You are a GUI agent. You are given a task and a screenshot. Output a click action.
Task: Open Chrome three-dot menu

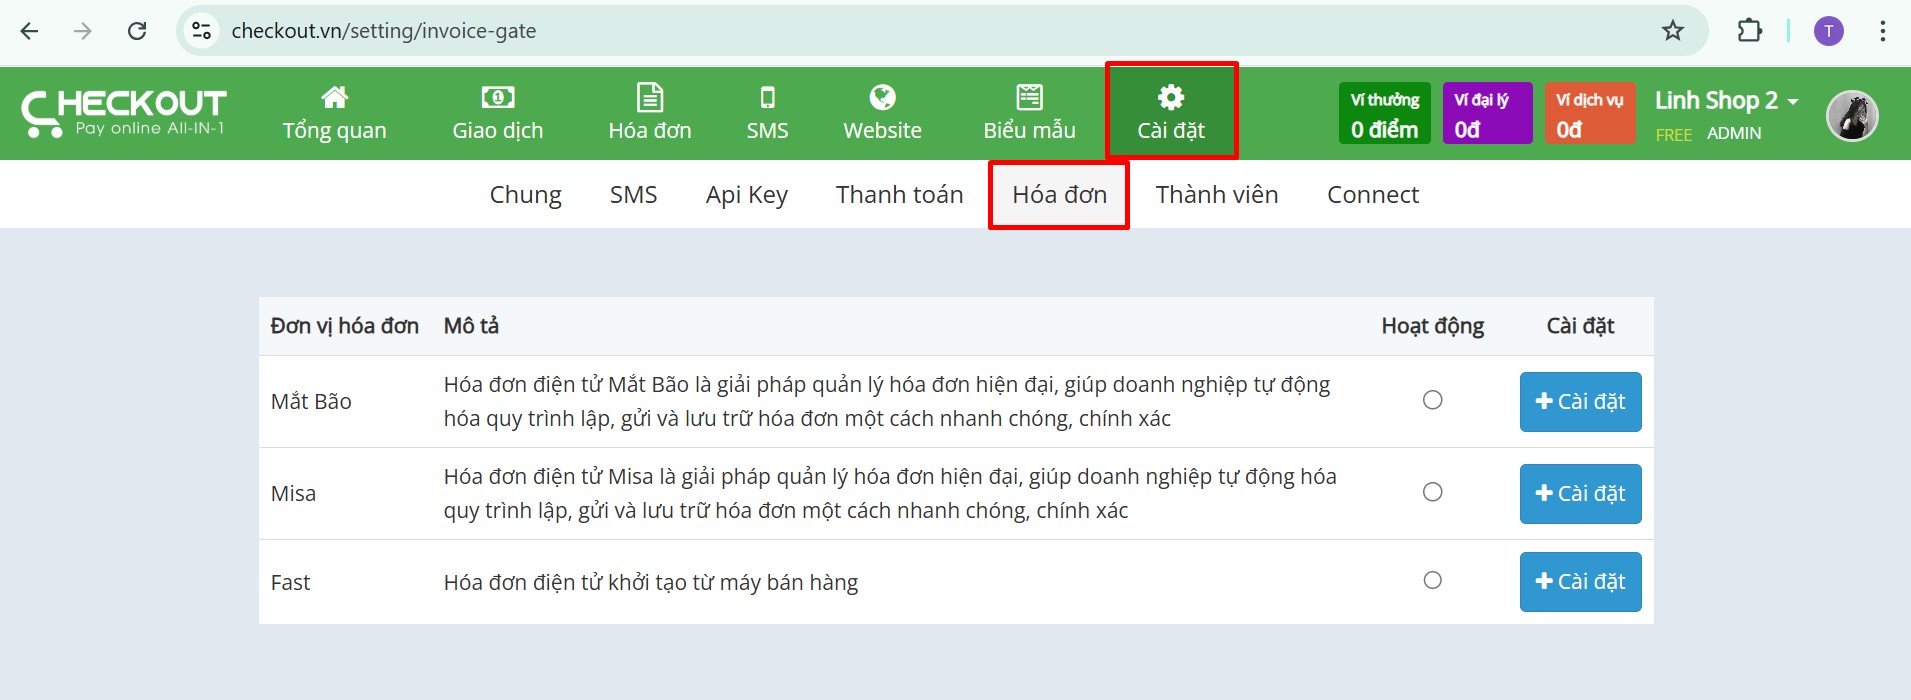tap(1882, 31)
